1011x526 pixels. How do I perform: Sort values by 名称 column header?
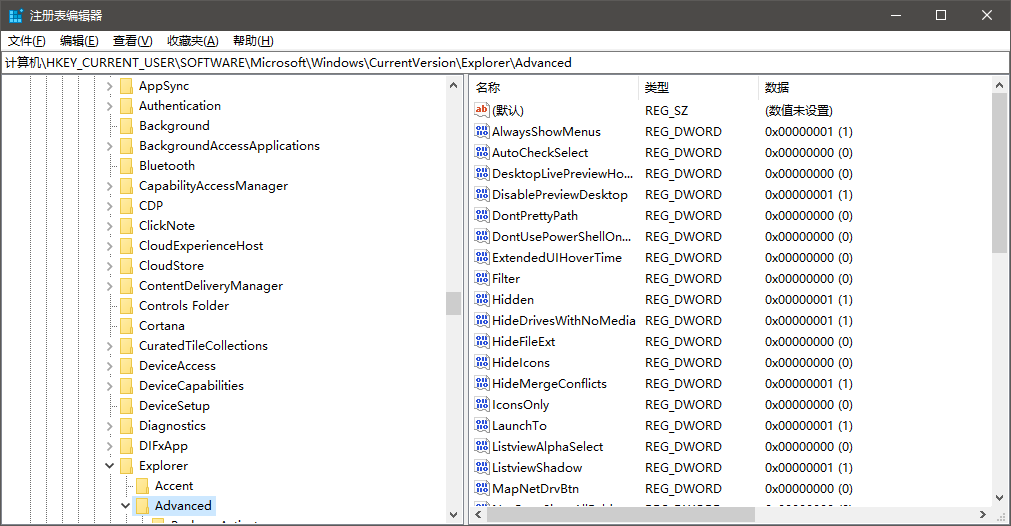coord(555,88)
